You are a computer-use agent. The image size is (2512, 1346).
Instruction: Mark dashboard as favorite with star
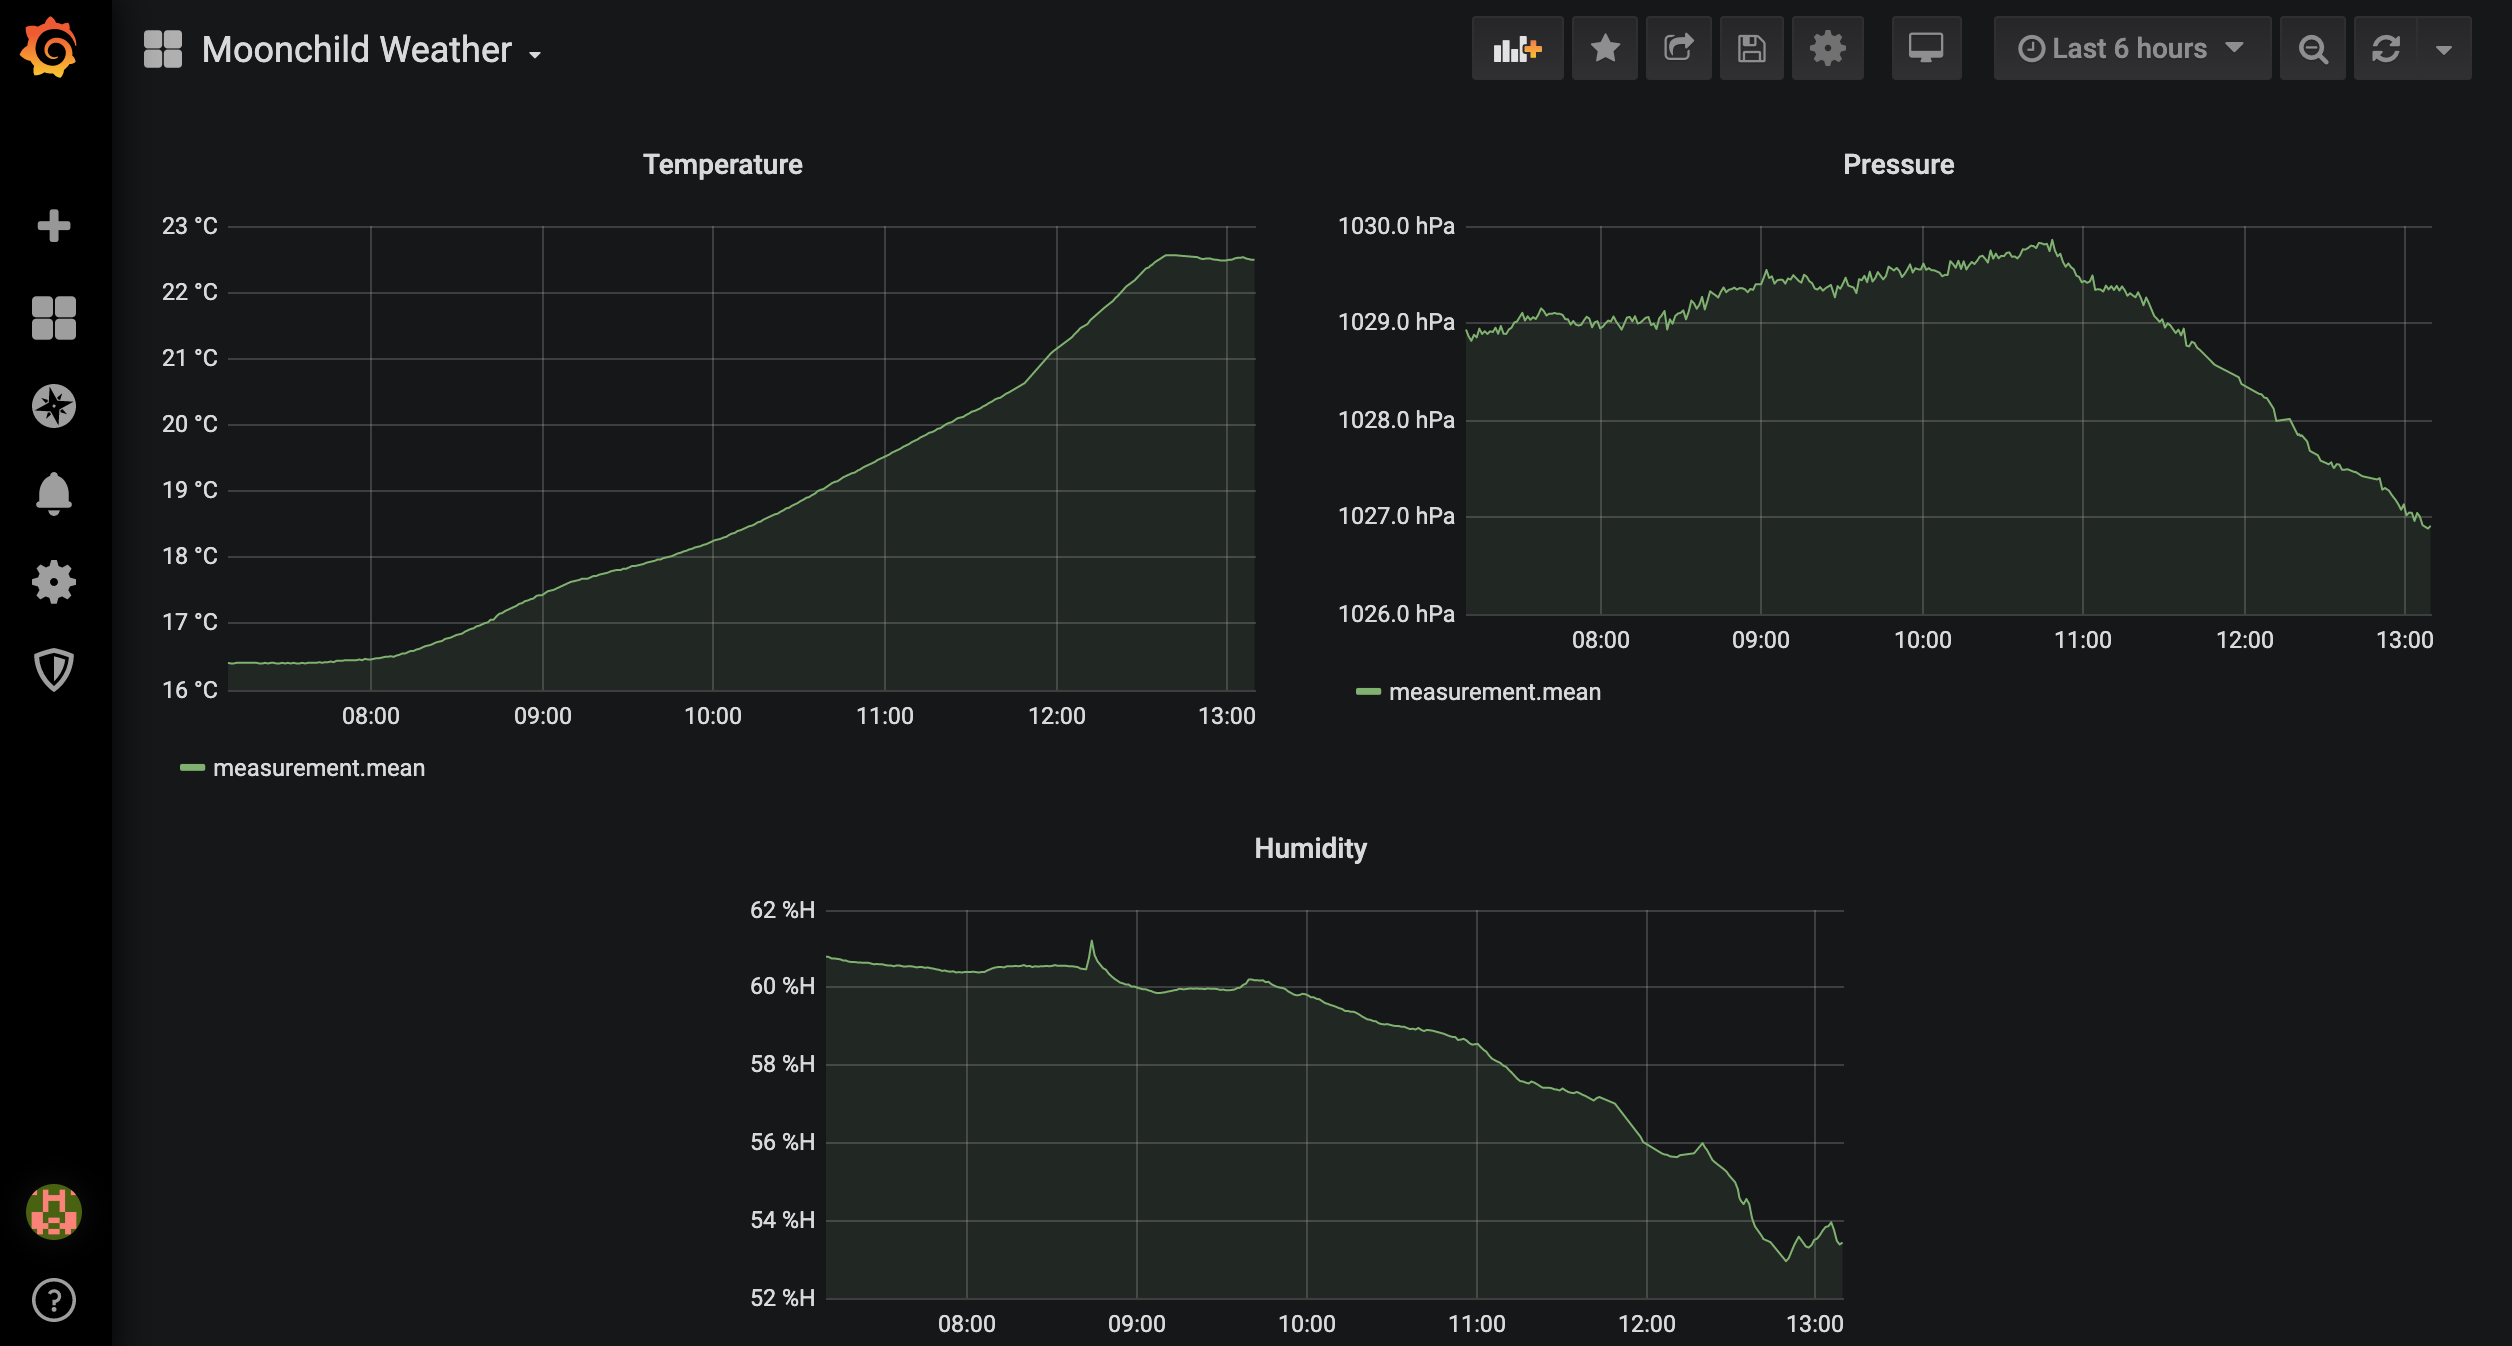tap(1604, 48)
